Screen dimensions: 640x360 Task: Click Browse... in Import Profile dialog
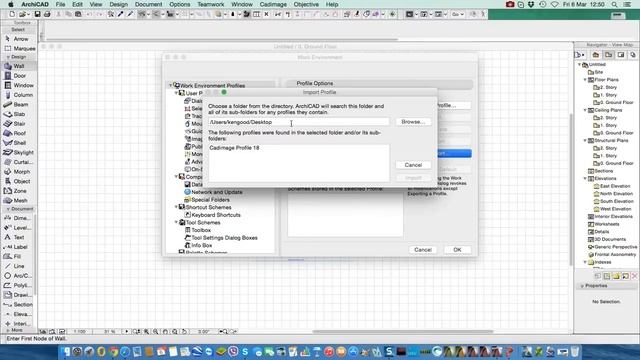click(413, 122)
